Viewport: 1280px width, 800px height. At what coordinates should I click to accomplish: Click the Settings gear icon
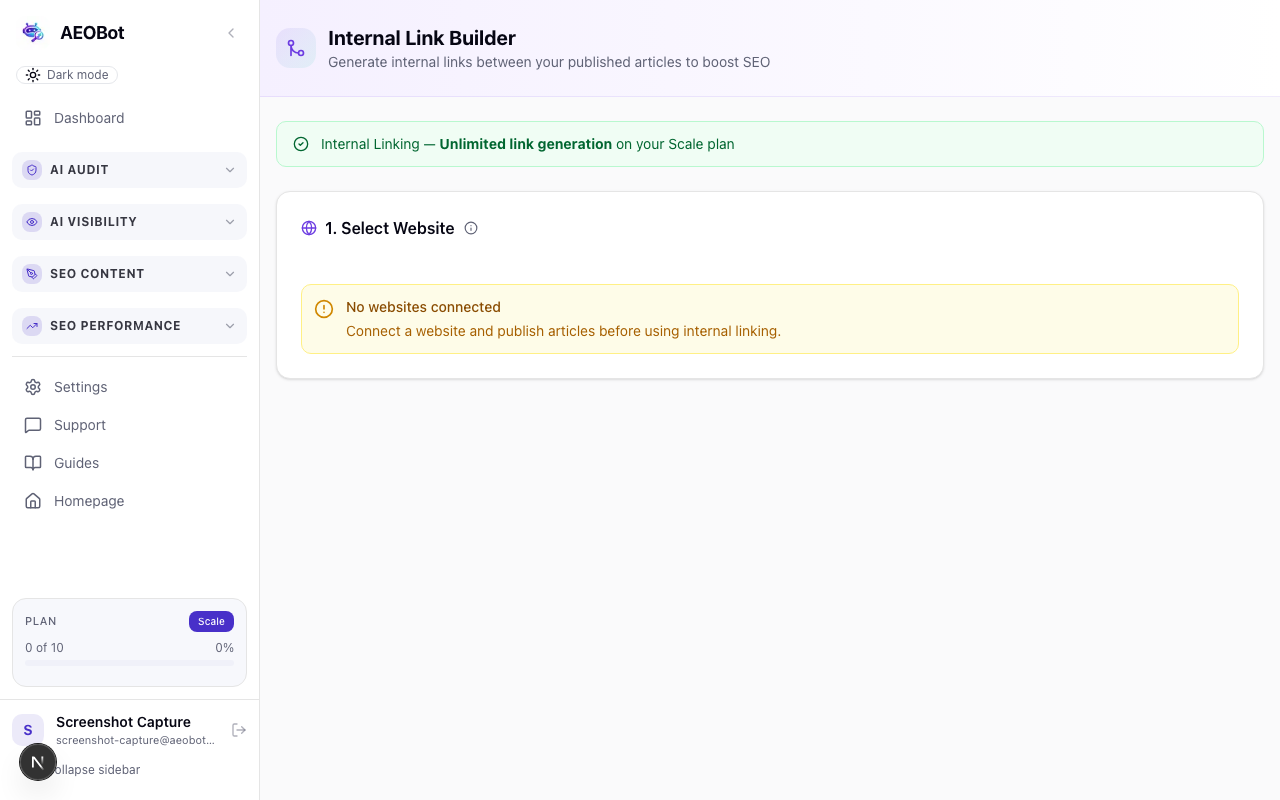(33, 387)
